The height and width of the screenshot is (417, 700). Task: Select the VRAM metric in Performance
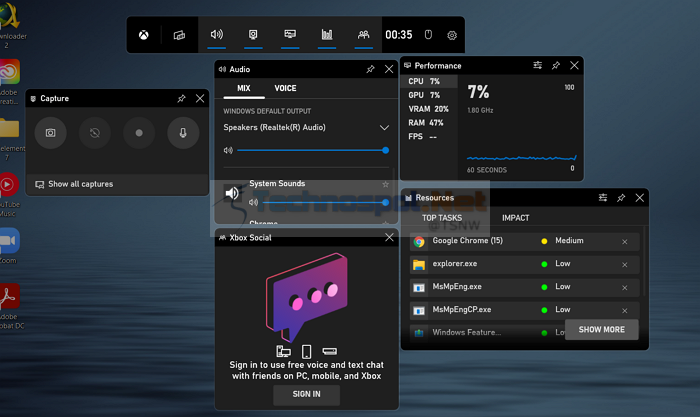(x=429, y=109)
